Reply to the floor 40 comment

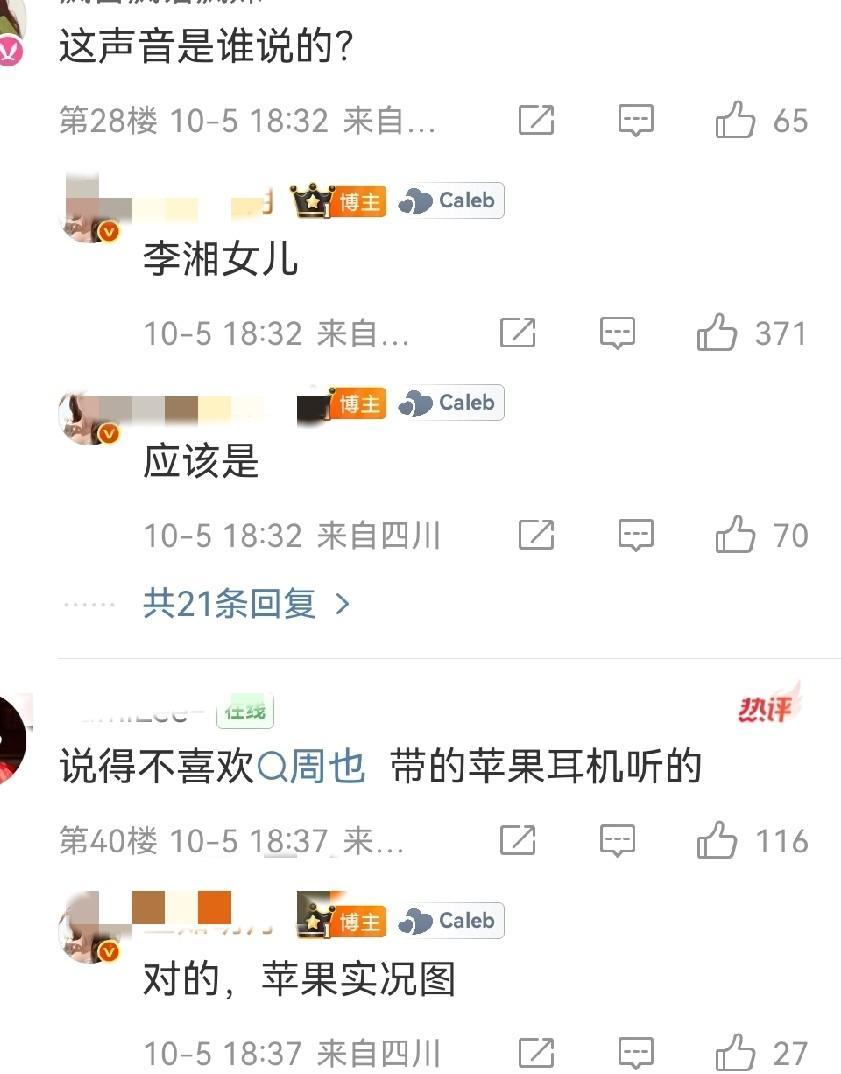click(617, 840)
